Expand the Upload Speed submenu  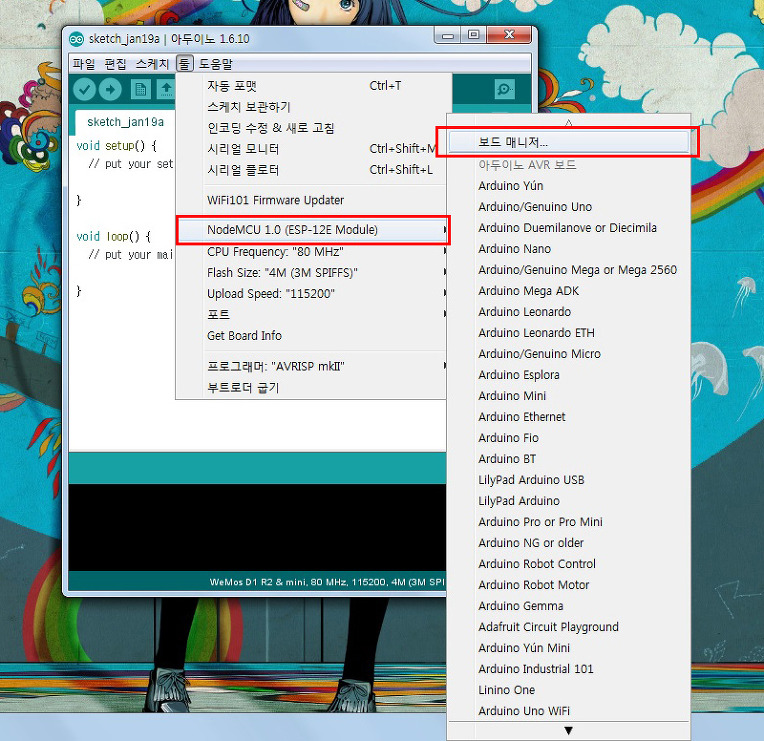tap(311, 294)
